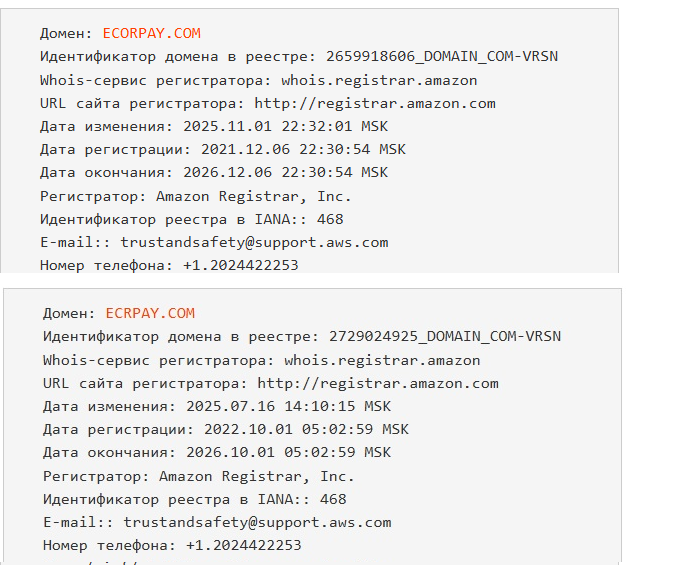Screen dimensions: 683x565
Task: Click registry ID 2659918606_DOMAIN_COM-VRSN
Action: pyautogui.click(x=435, y=56)
